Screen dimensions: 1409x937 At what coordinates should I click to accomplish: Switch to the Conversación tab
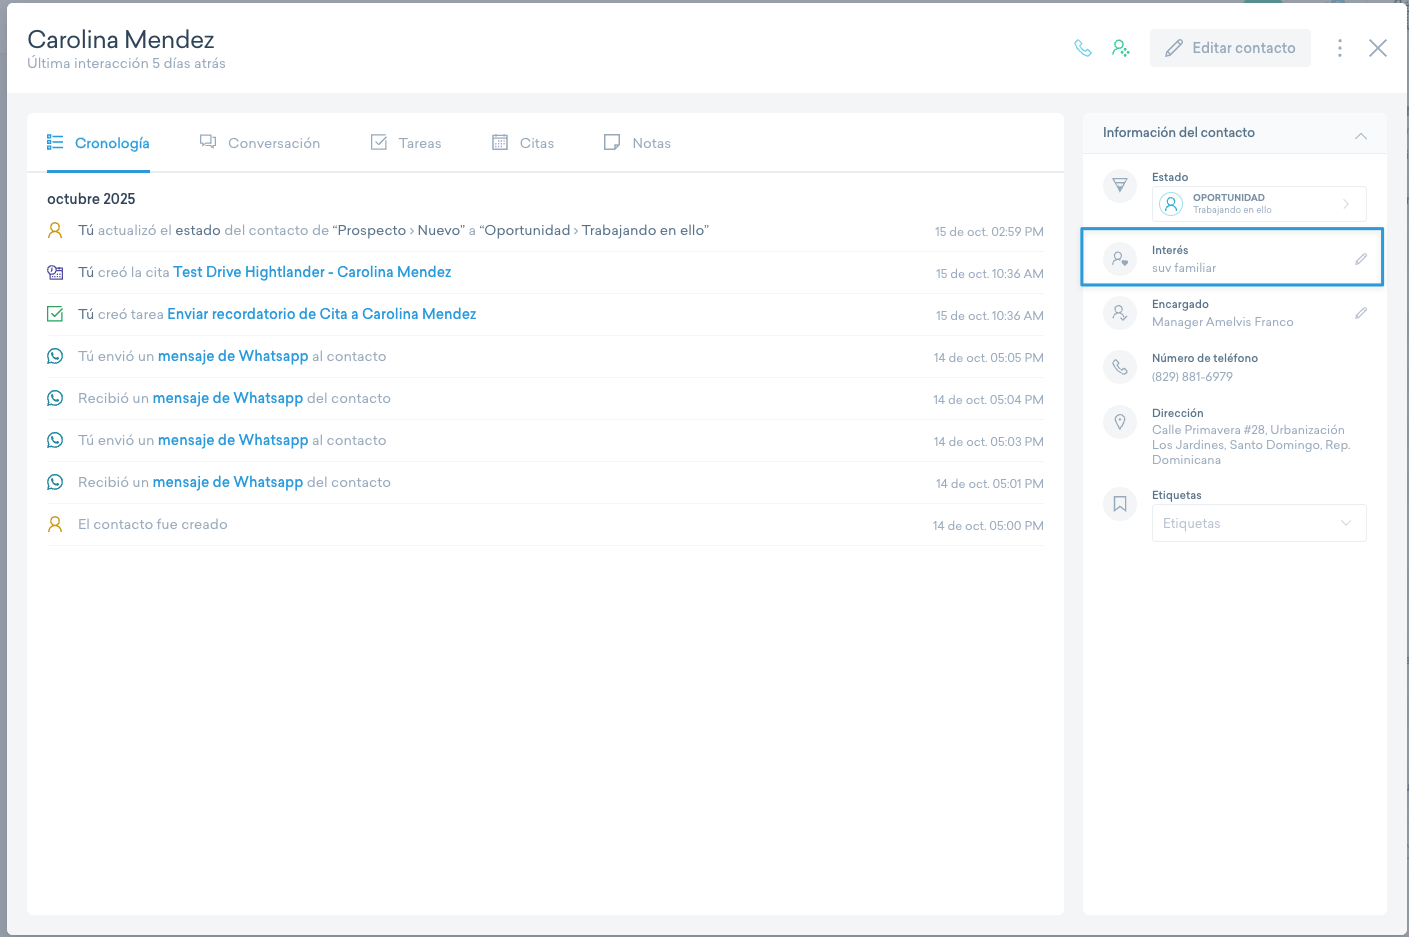pyautogui.click(x=260, y=143)
